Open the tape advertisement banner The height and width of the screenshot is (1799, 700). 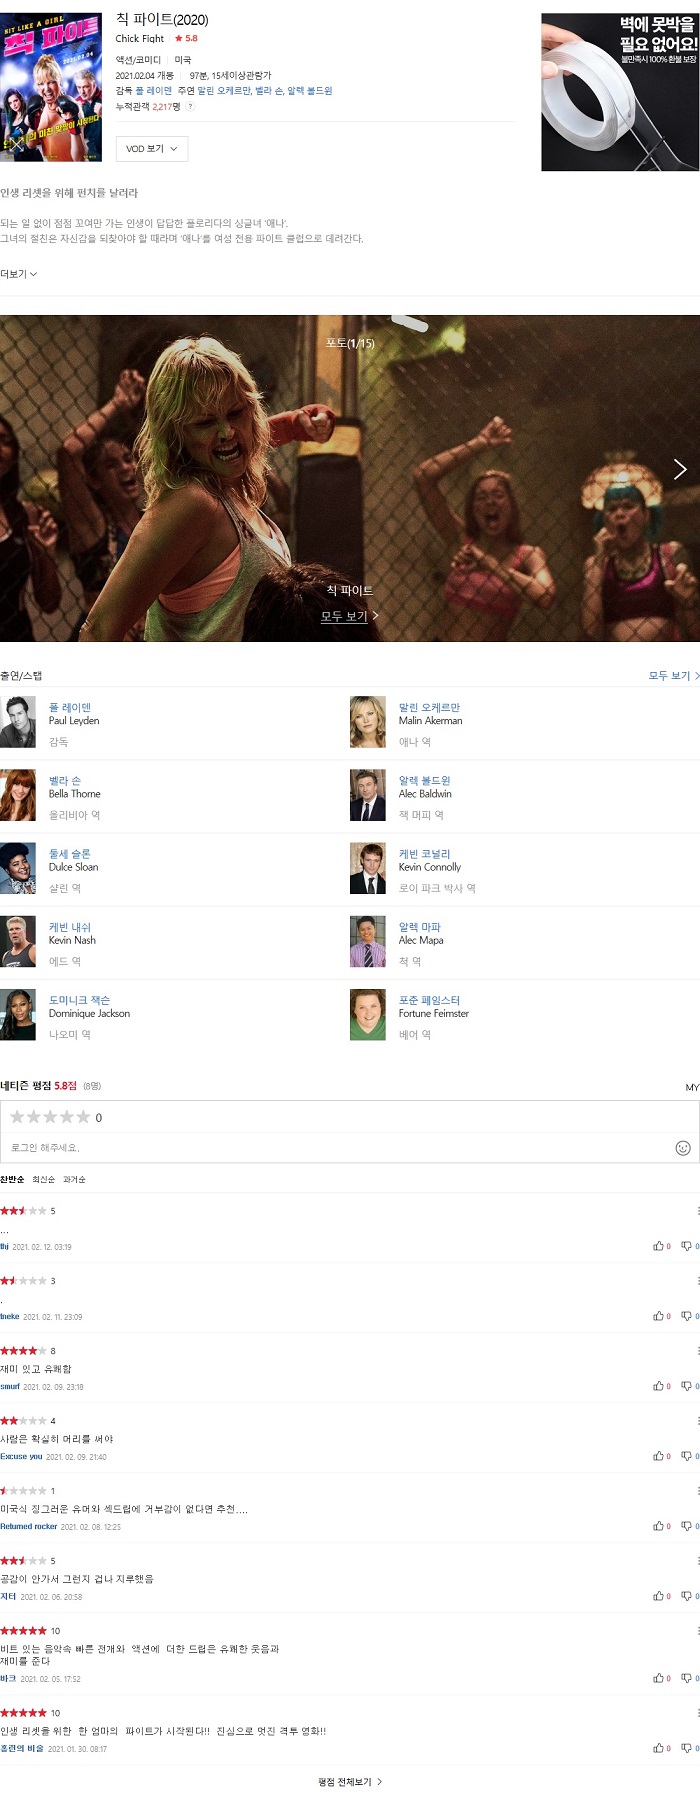[620, 92]
